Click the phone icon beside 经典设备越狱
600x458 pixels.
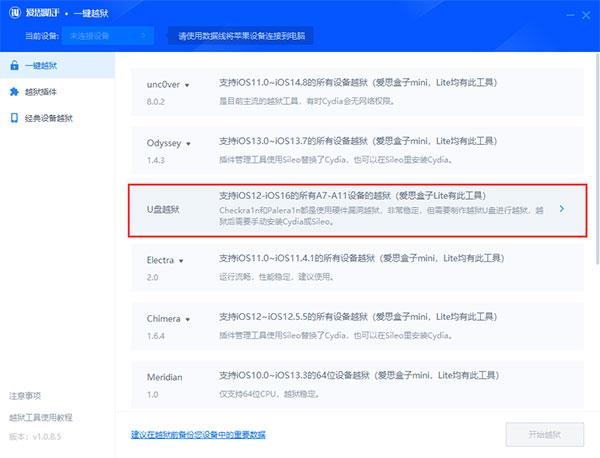[13, 118]
